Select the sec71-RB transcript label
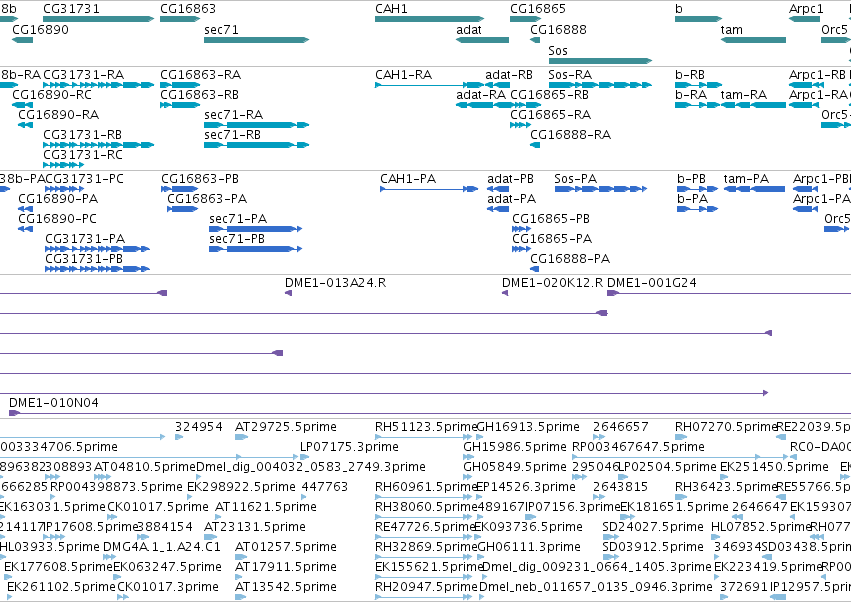This screenshot has width=851, height=602. [232, 134]
